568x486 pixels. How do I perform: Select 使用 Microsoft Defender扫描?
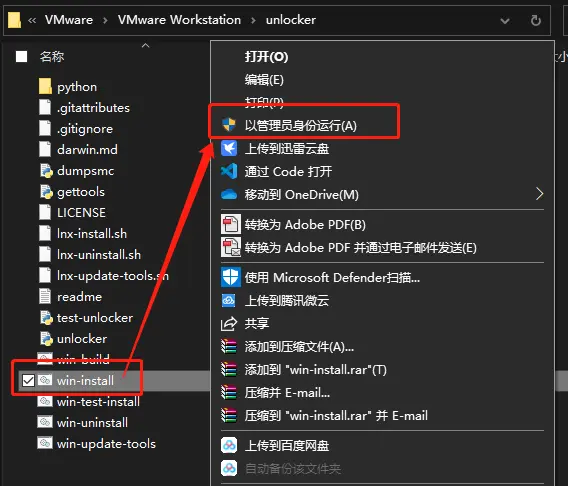[x=332, y=278]
